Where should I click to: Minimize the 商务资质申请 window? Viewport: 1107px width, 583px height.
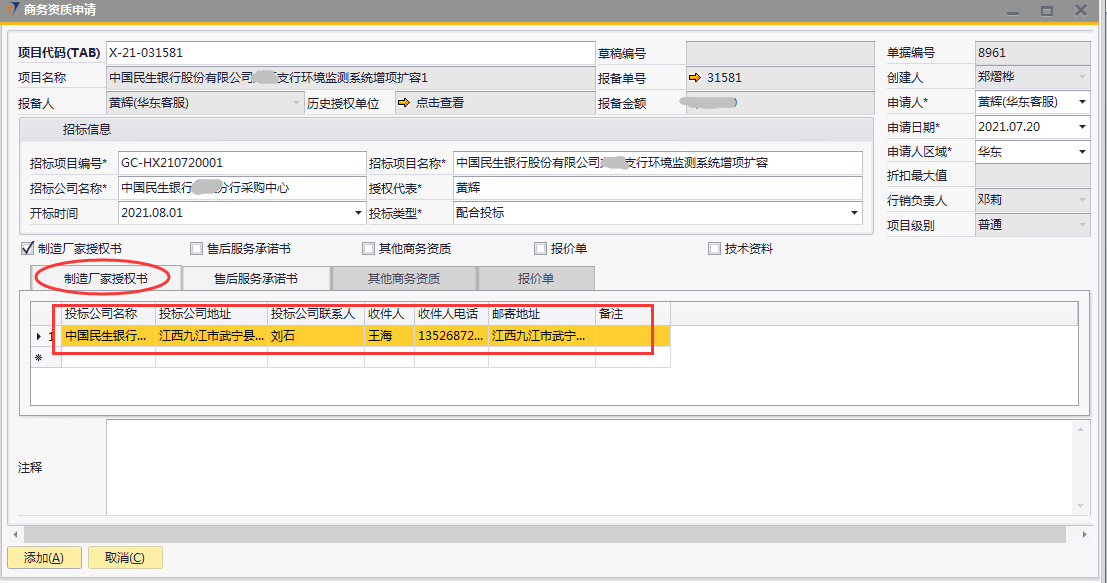coord(1013,10)
